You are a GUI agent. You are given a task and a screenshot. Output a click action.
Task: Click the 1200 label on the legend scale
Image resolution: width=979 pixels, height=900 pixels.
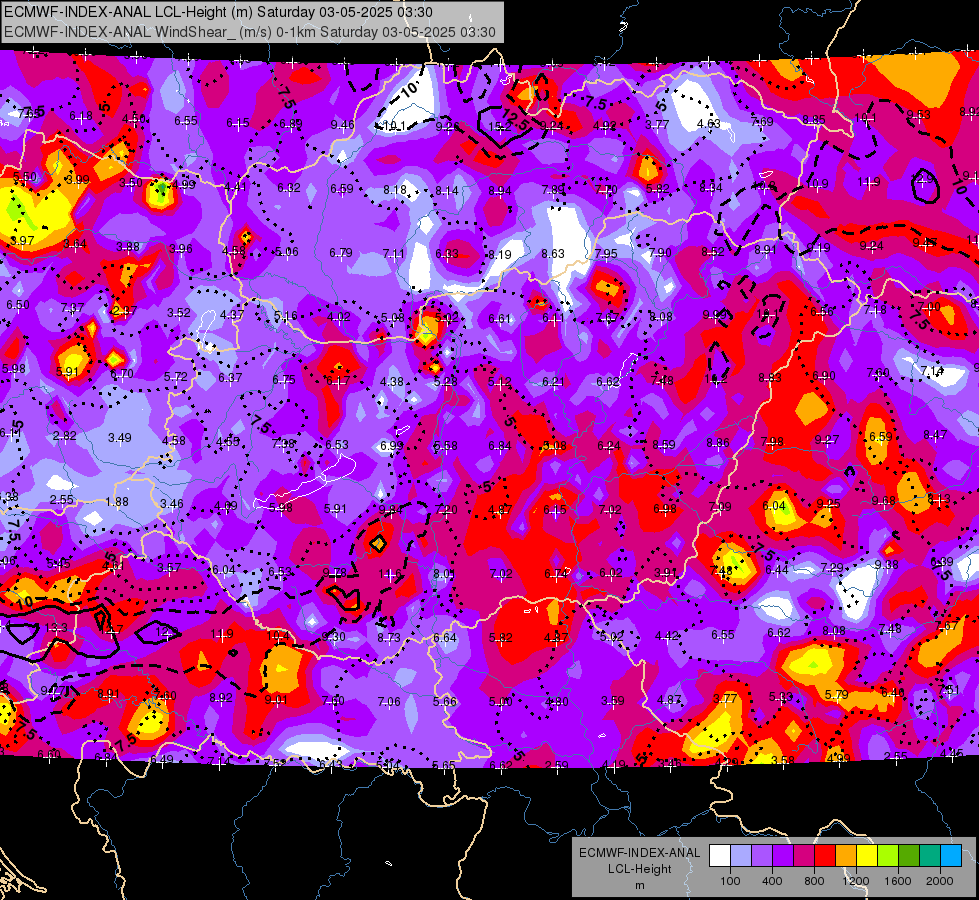(856, 881)
